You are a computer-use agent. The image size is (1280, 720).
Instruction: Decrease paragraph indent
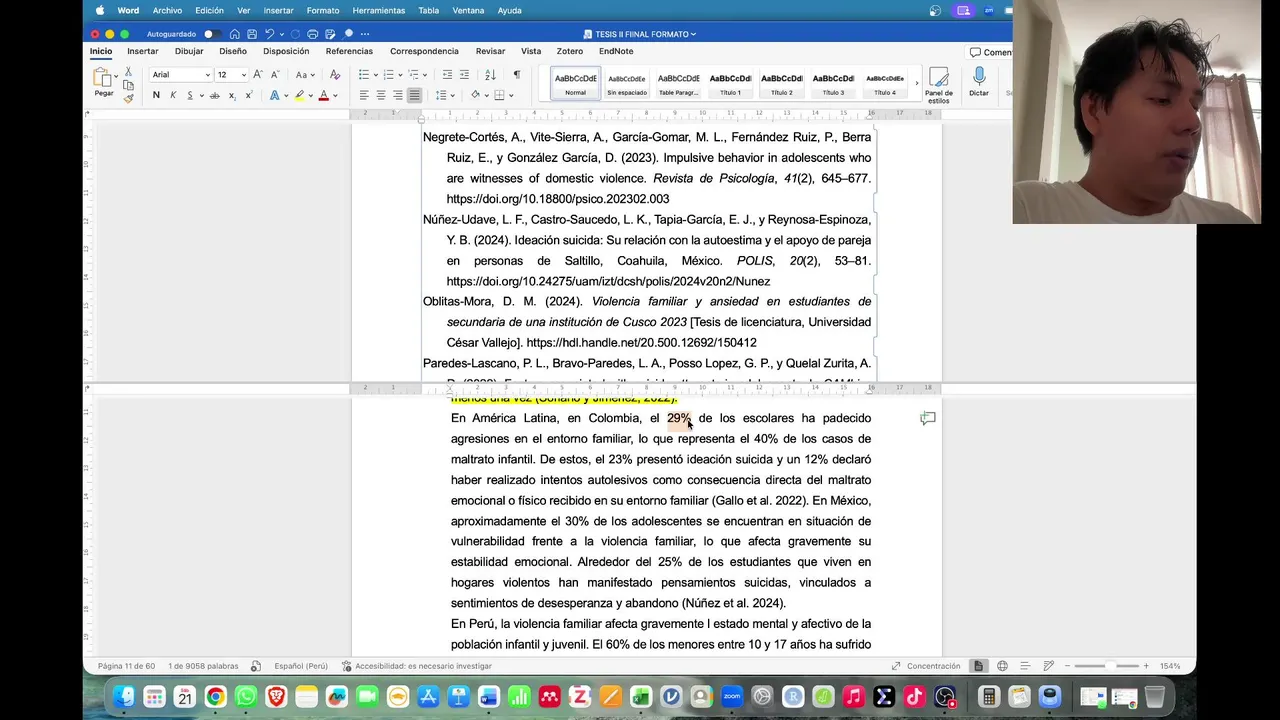click(447, 75)
